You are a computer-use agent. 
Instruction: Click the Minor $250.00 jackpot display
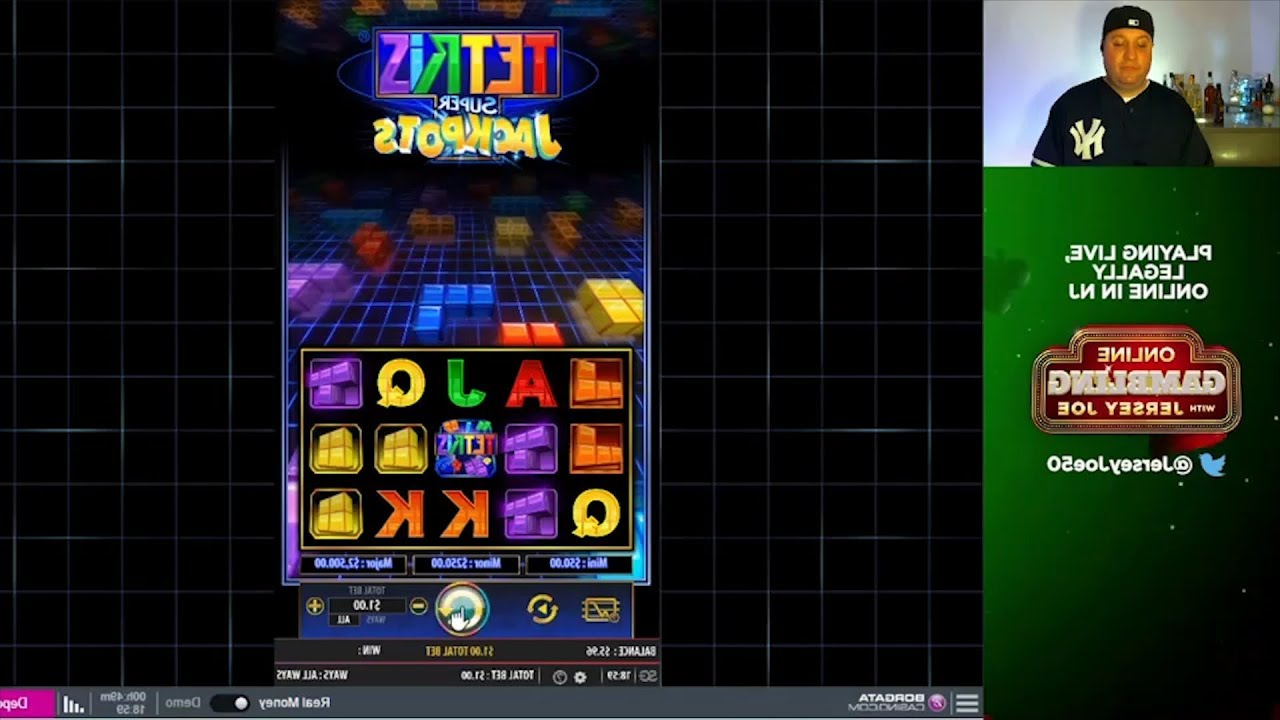point(466,564)
